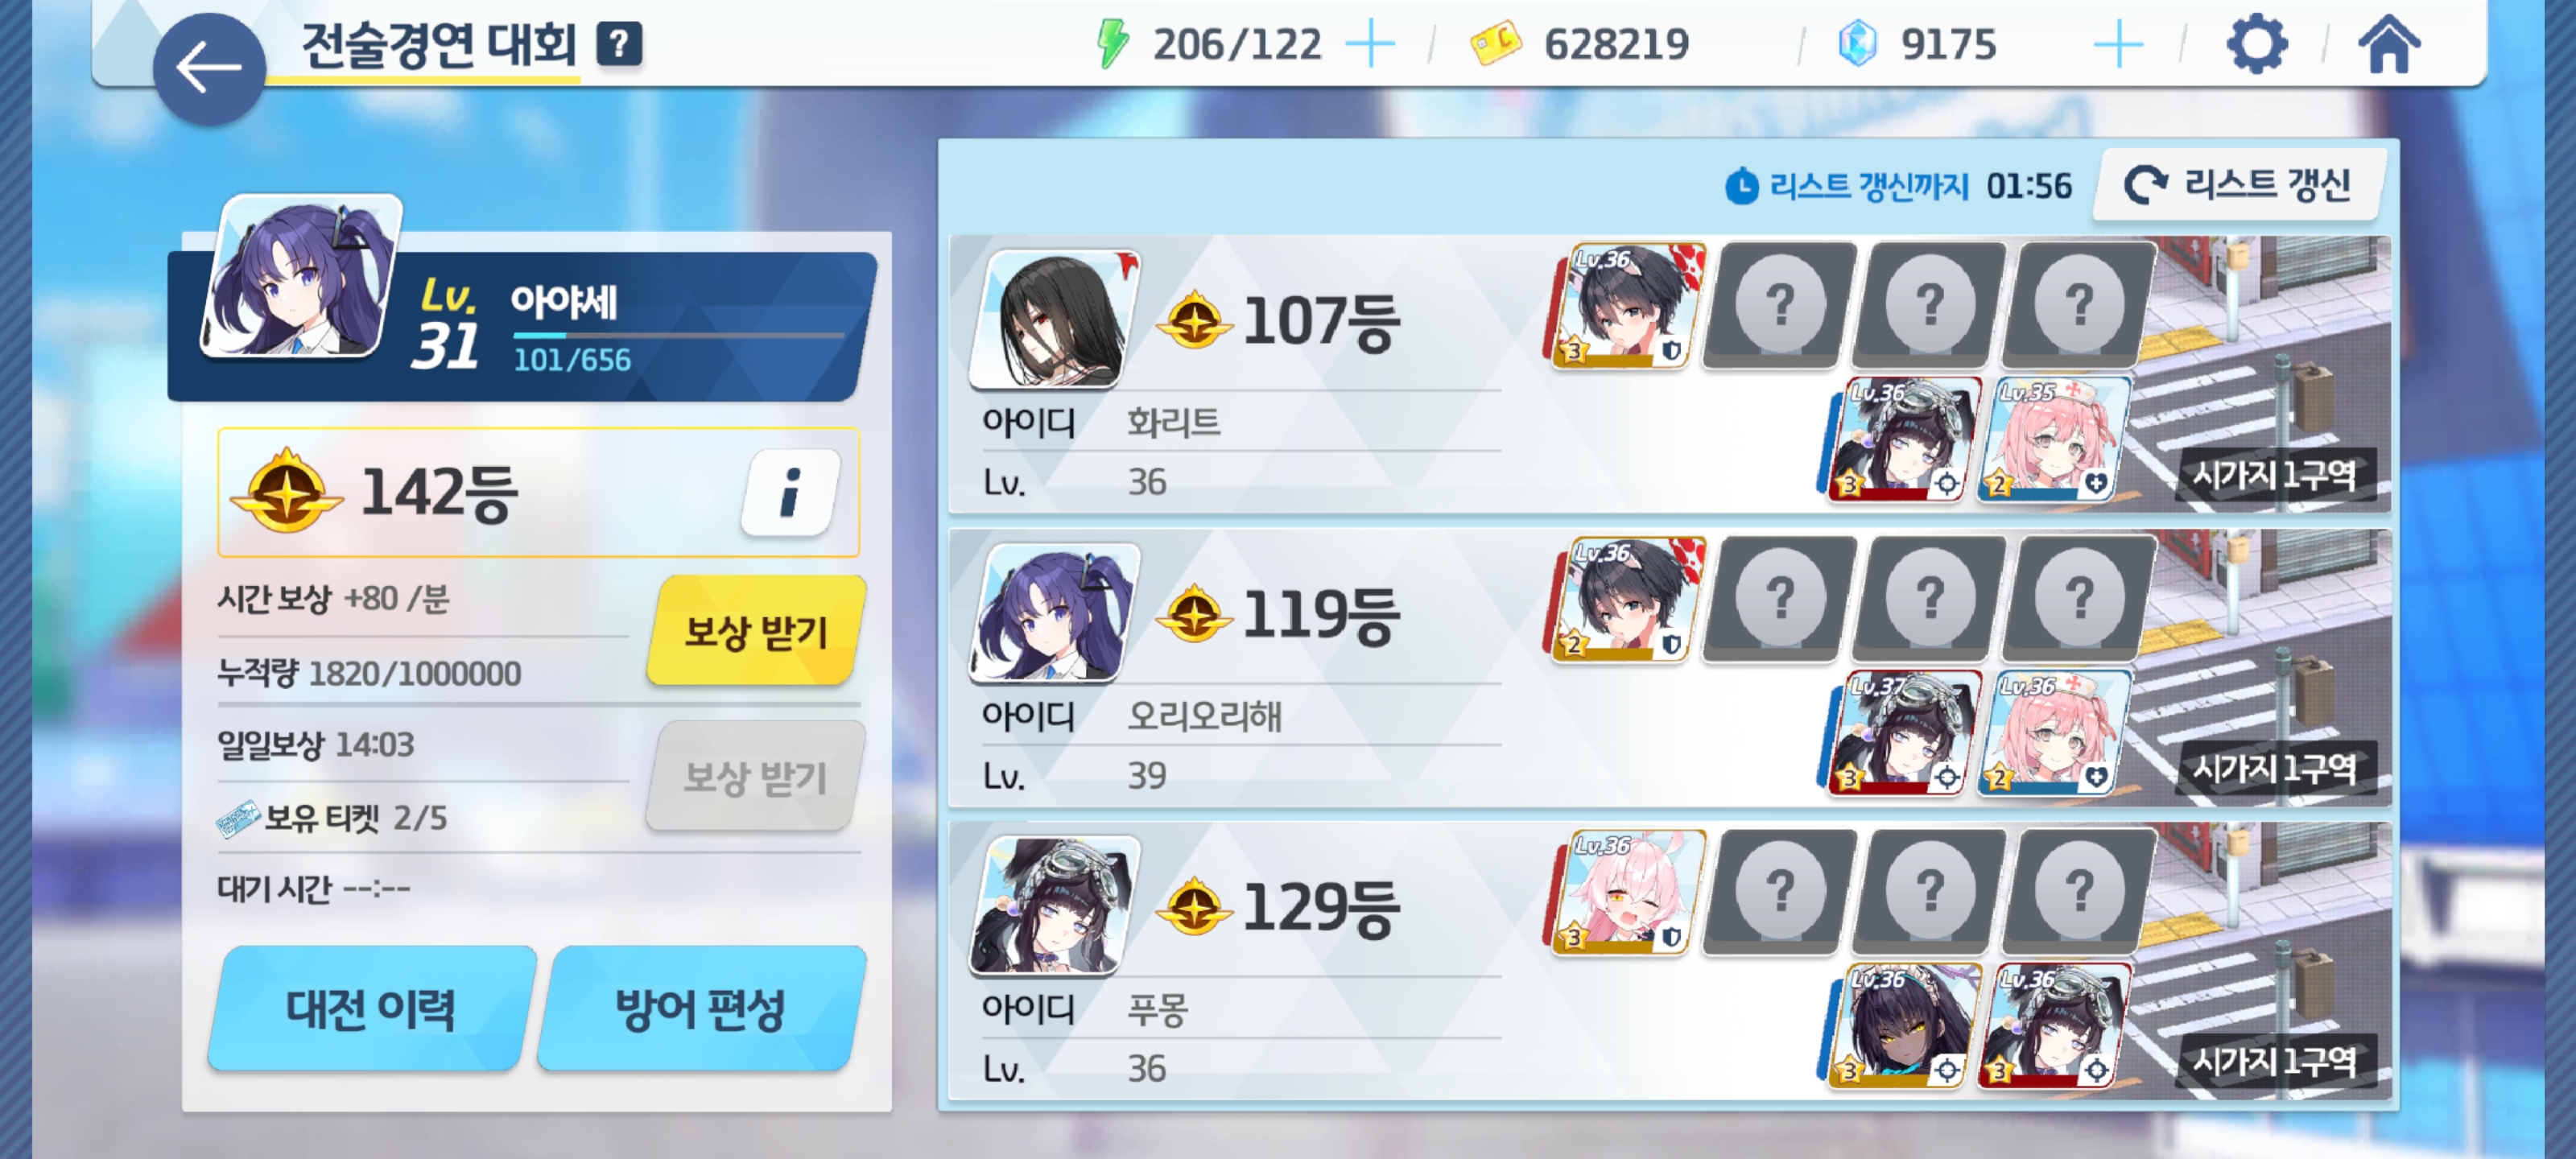The width and height of the screenshot is (2576, 1159).
Task: Open 방어 편성 defense formation
Action: click(701, 1008)
